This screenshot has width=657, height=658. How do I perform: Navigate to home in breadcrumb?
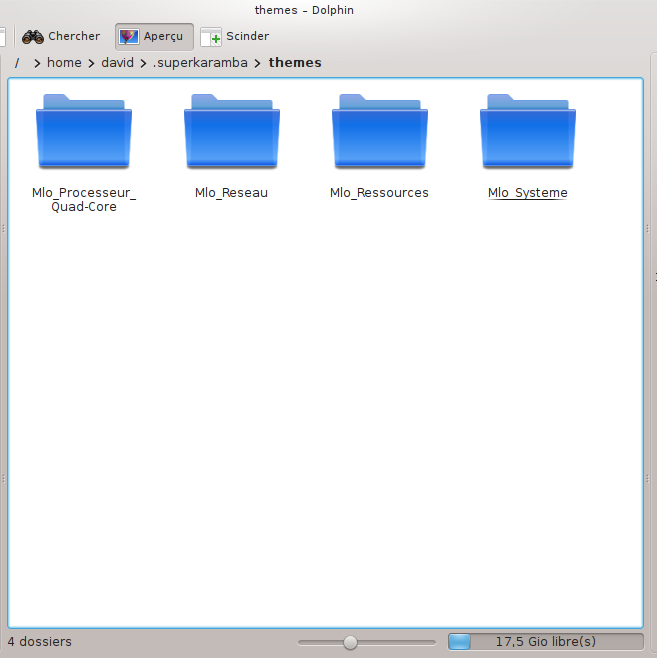(x=64, y=63)
